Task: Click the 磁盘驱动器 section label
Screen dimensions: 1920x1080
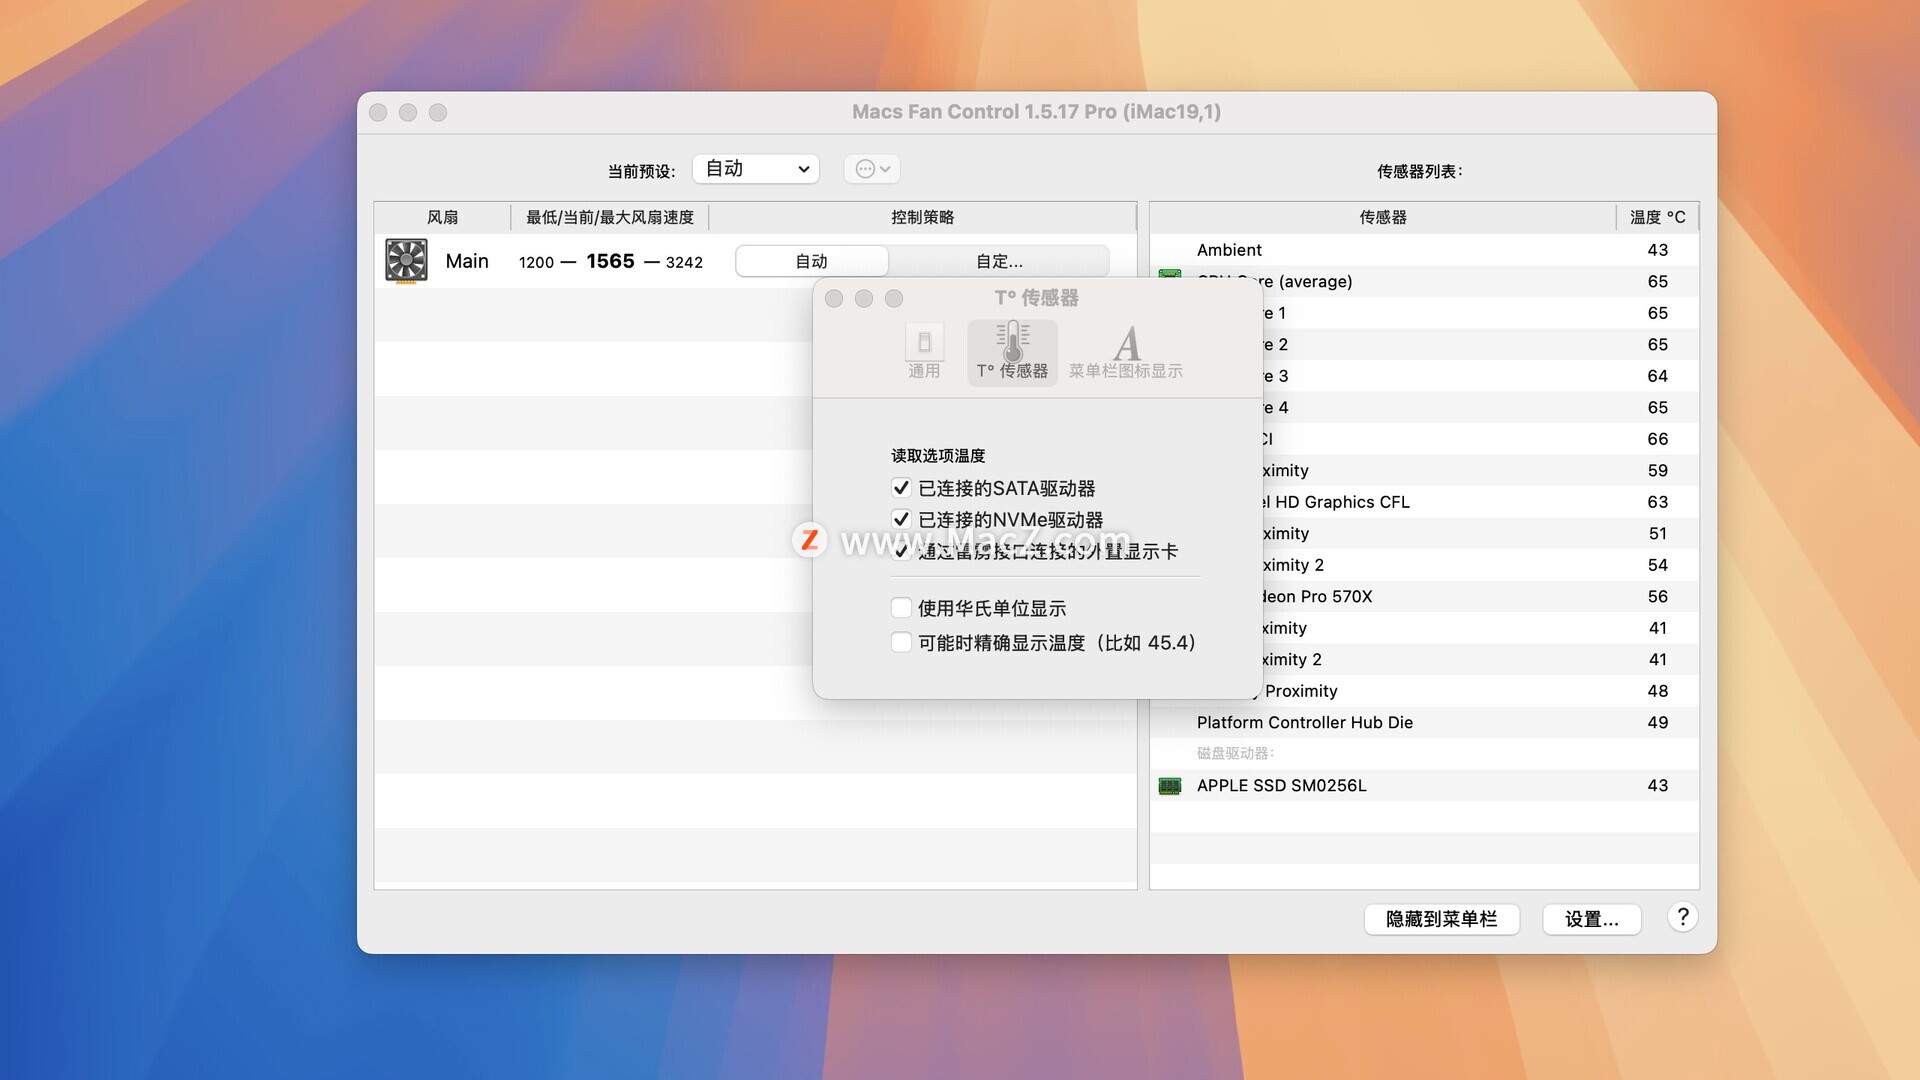Action: 1235,753
